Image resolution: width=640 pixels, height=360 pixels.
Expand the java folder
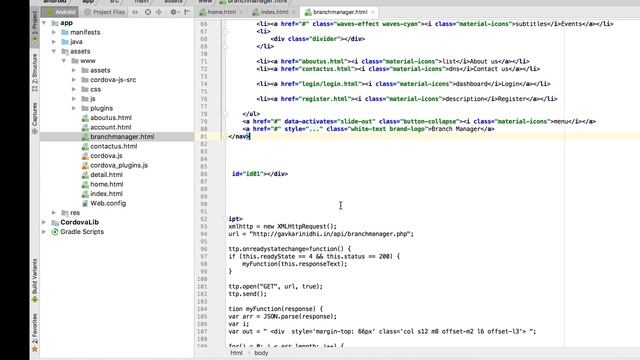54,42
